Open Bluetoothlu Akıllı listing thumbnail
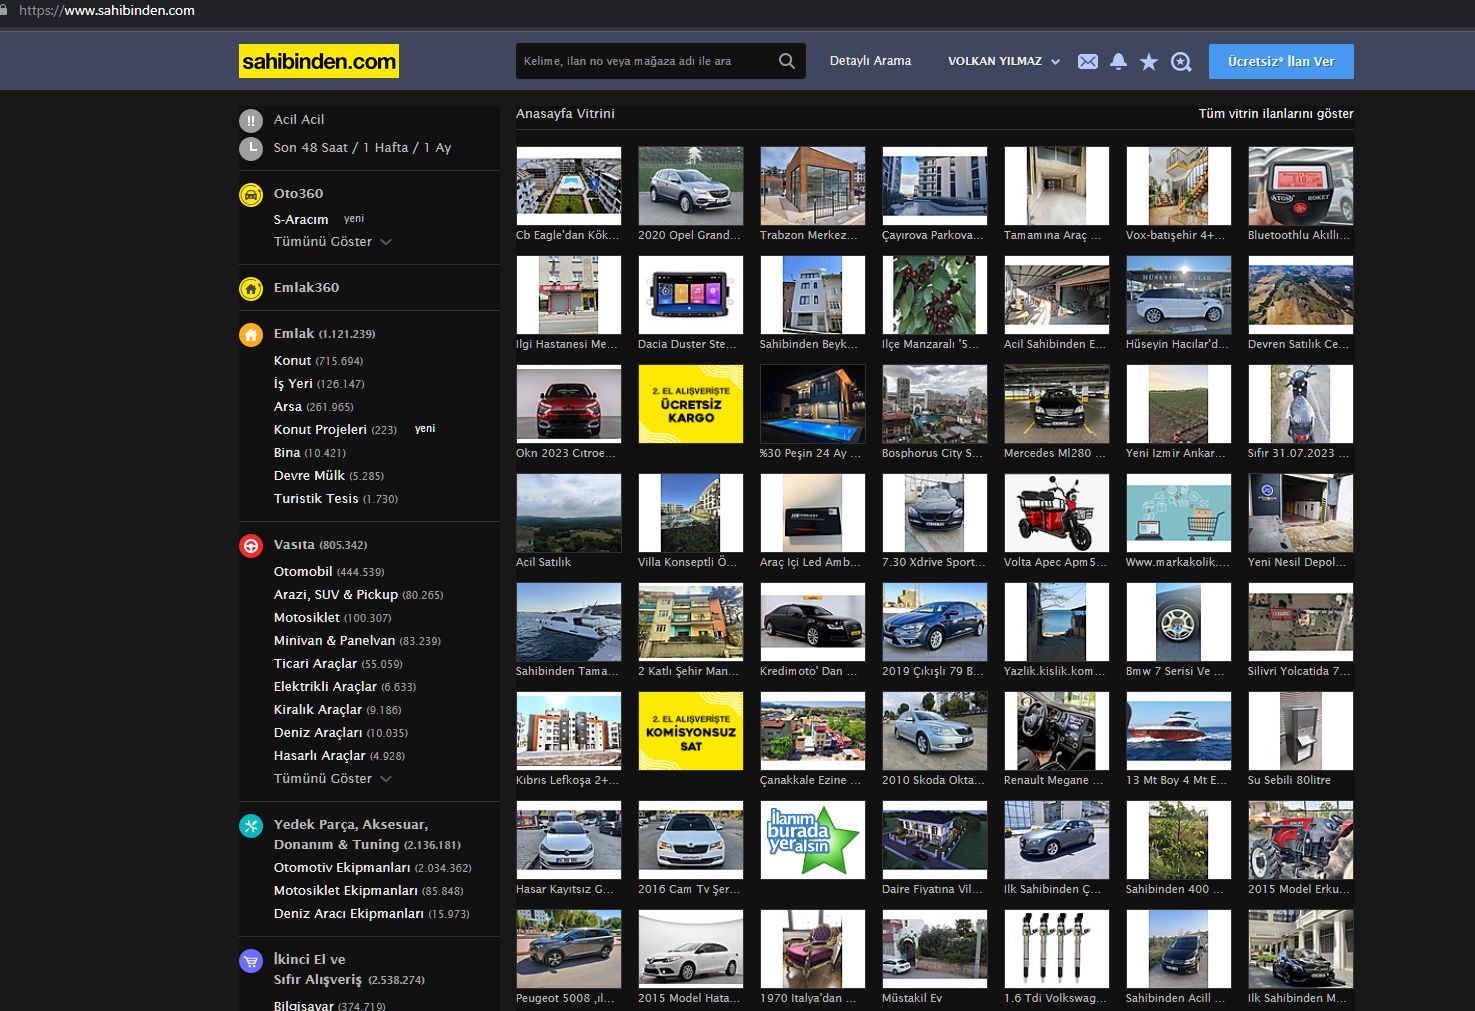The height and width of the screenshot is (1011, 1475). point(1301,186)
